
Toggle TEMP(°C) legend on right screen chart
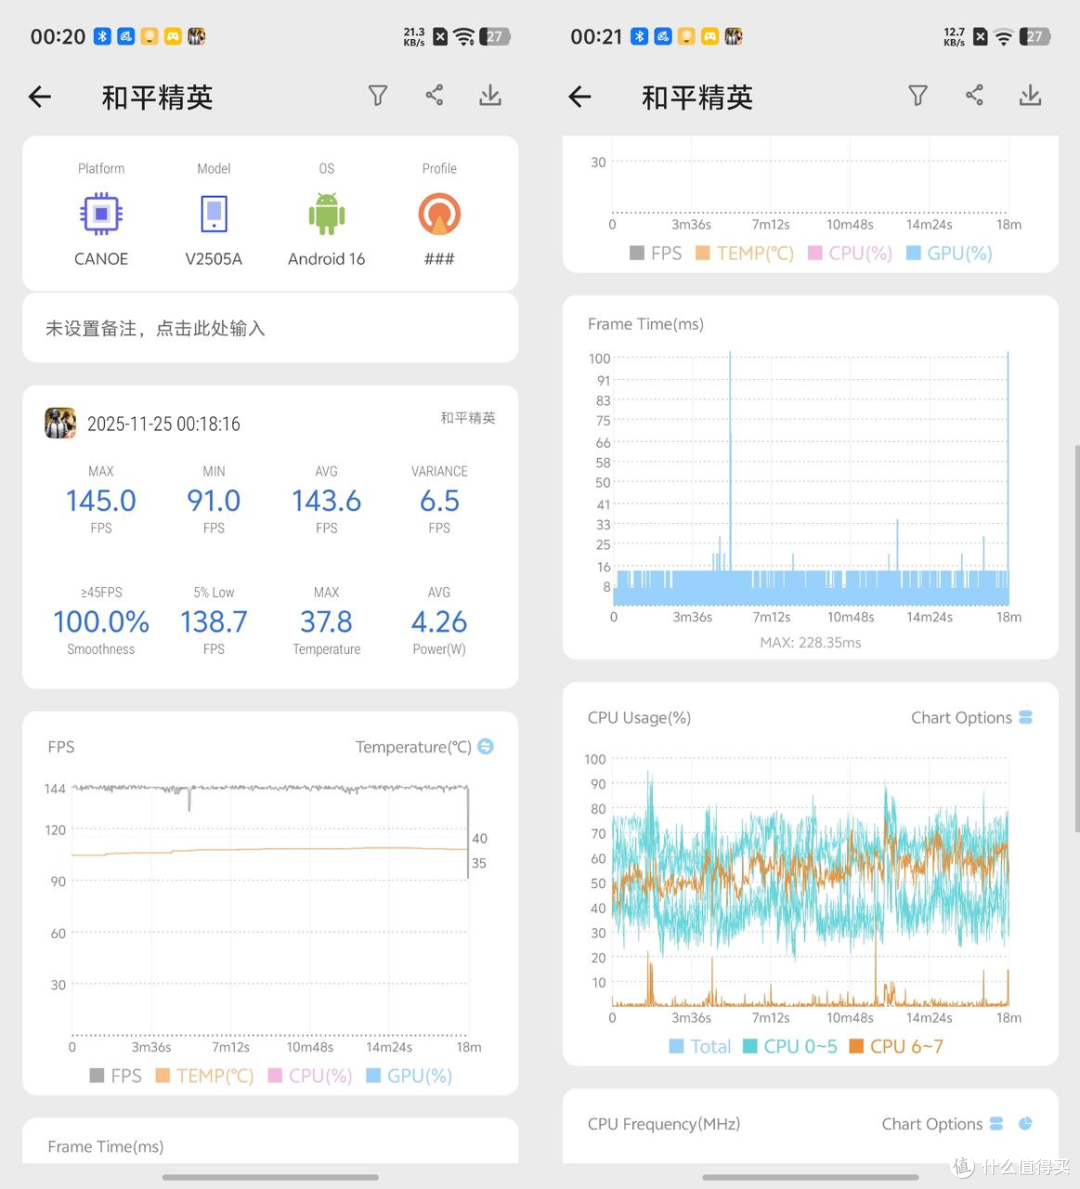[x=744, y=253]
